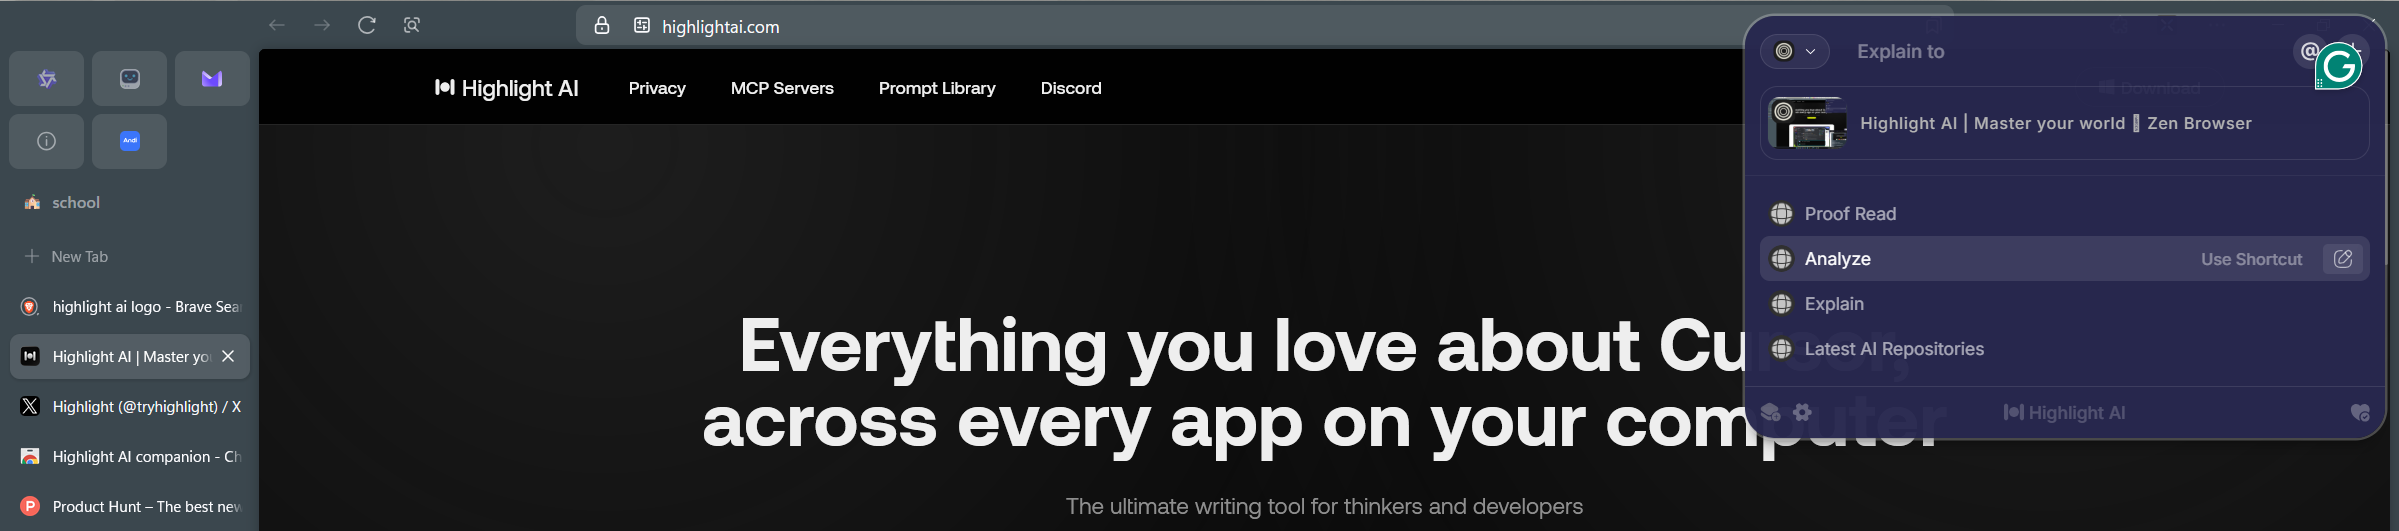Choose the Analyze action
This screenshot has height=531, width=2399.
(2065, 259)
